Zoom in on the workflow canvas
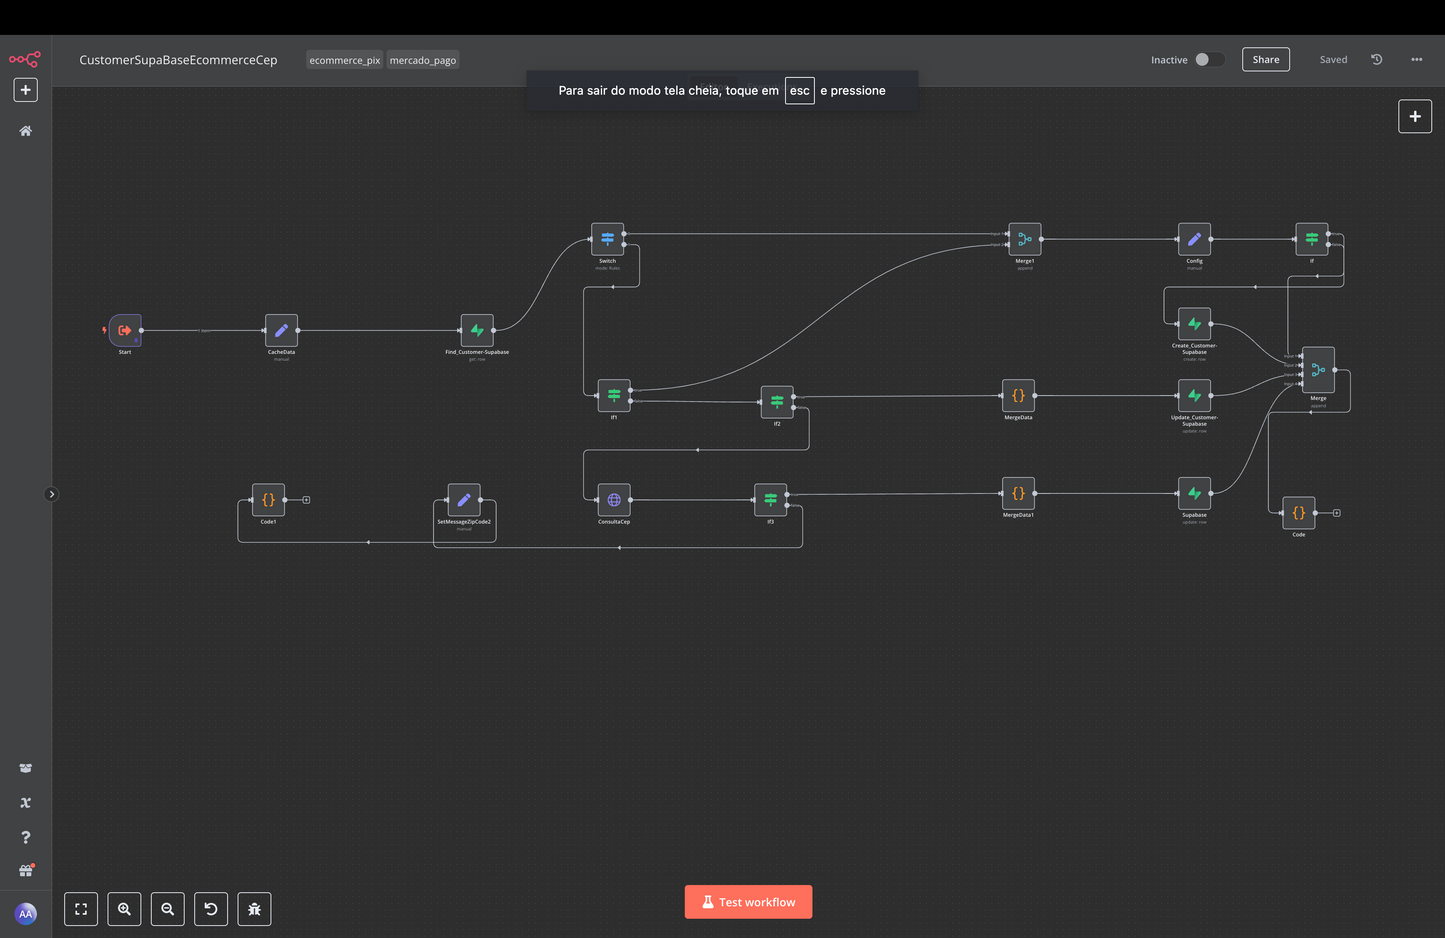This screenshot has width=1445, height=938. pos(124,909)
